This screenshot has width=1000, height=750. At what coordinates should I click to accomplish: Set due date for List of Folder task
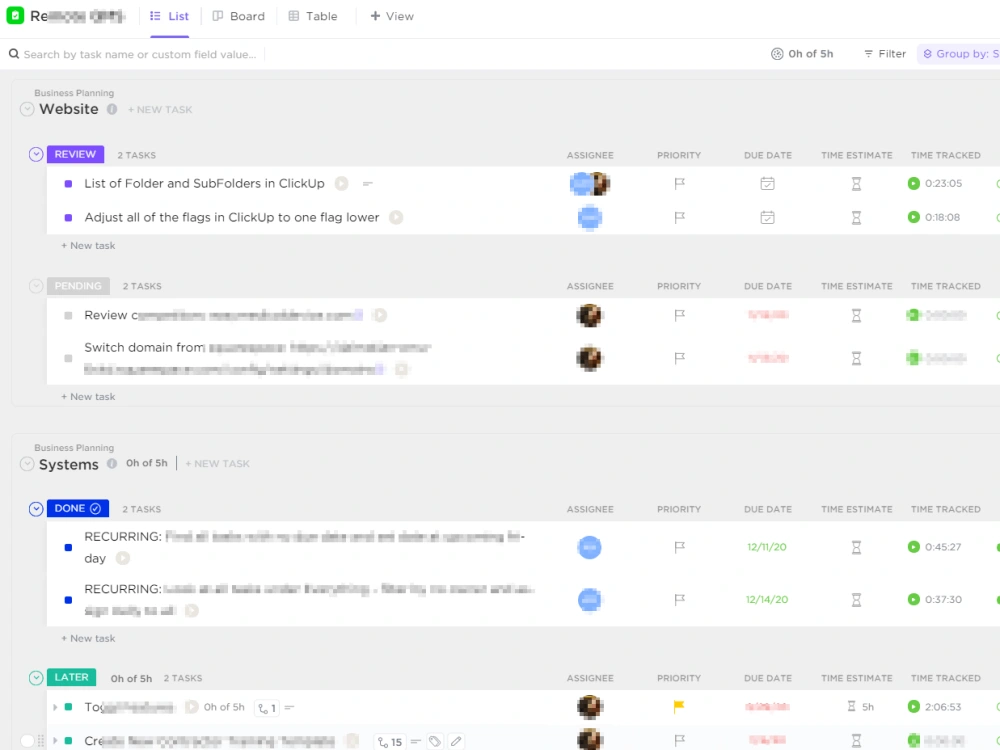pos(767,184)
